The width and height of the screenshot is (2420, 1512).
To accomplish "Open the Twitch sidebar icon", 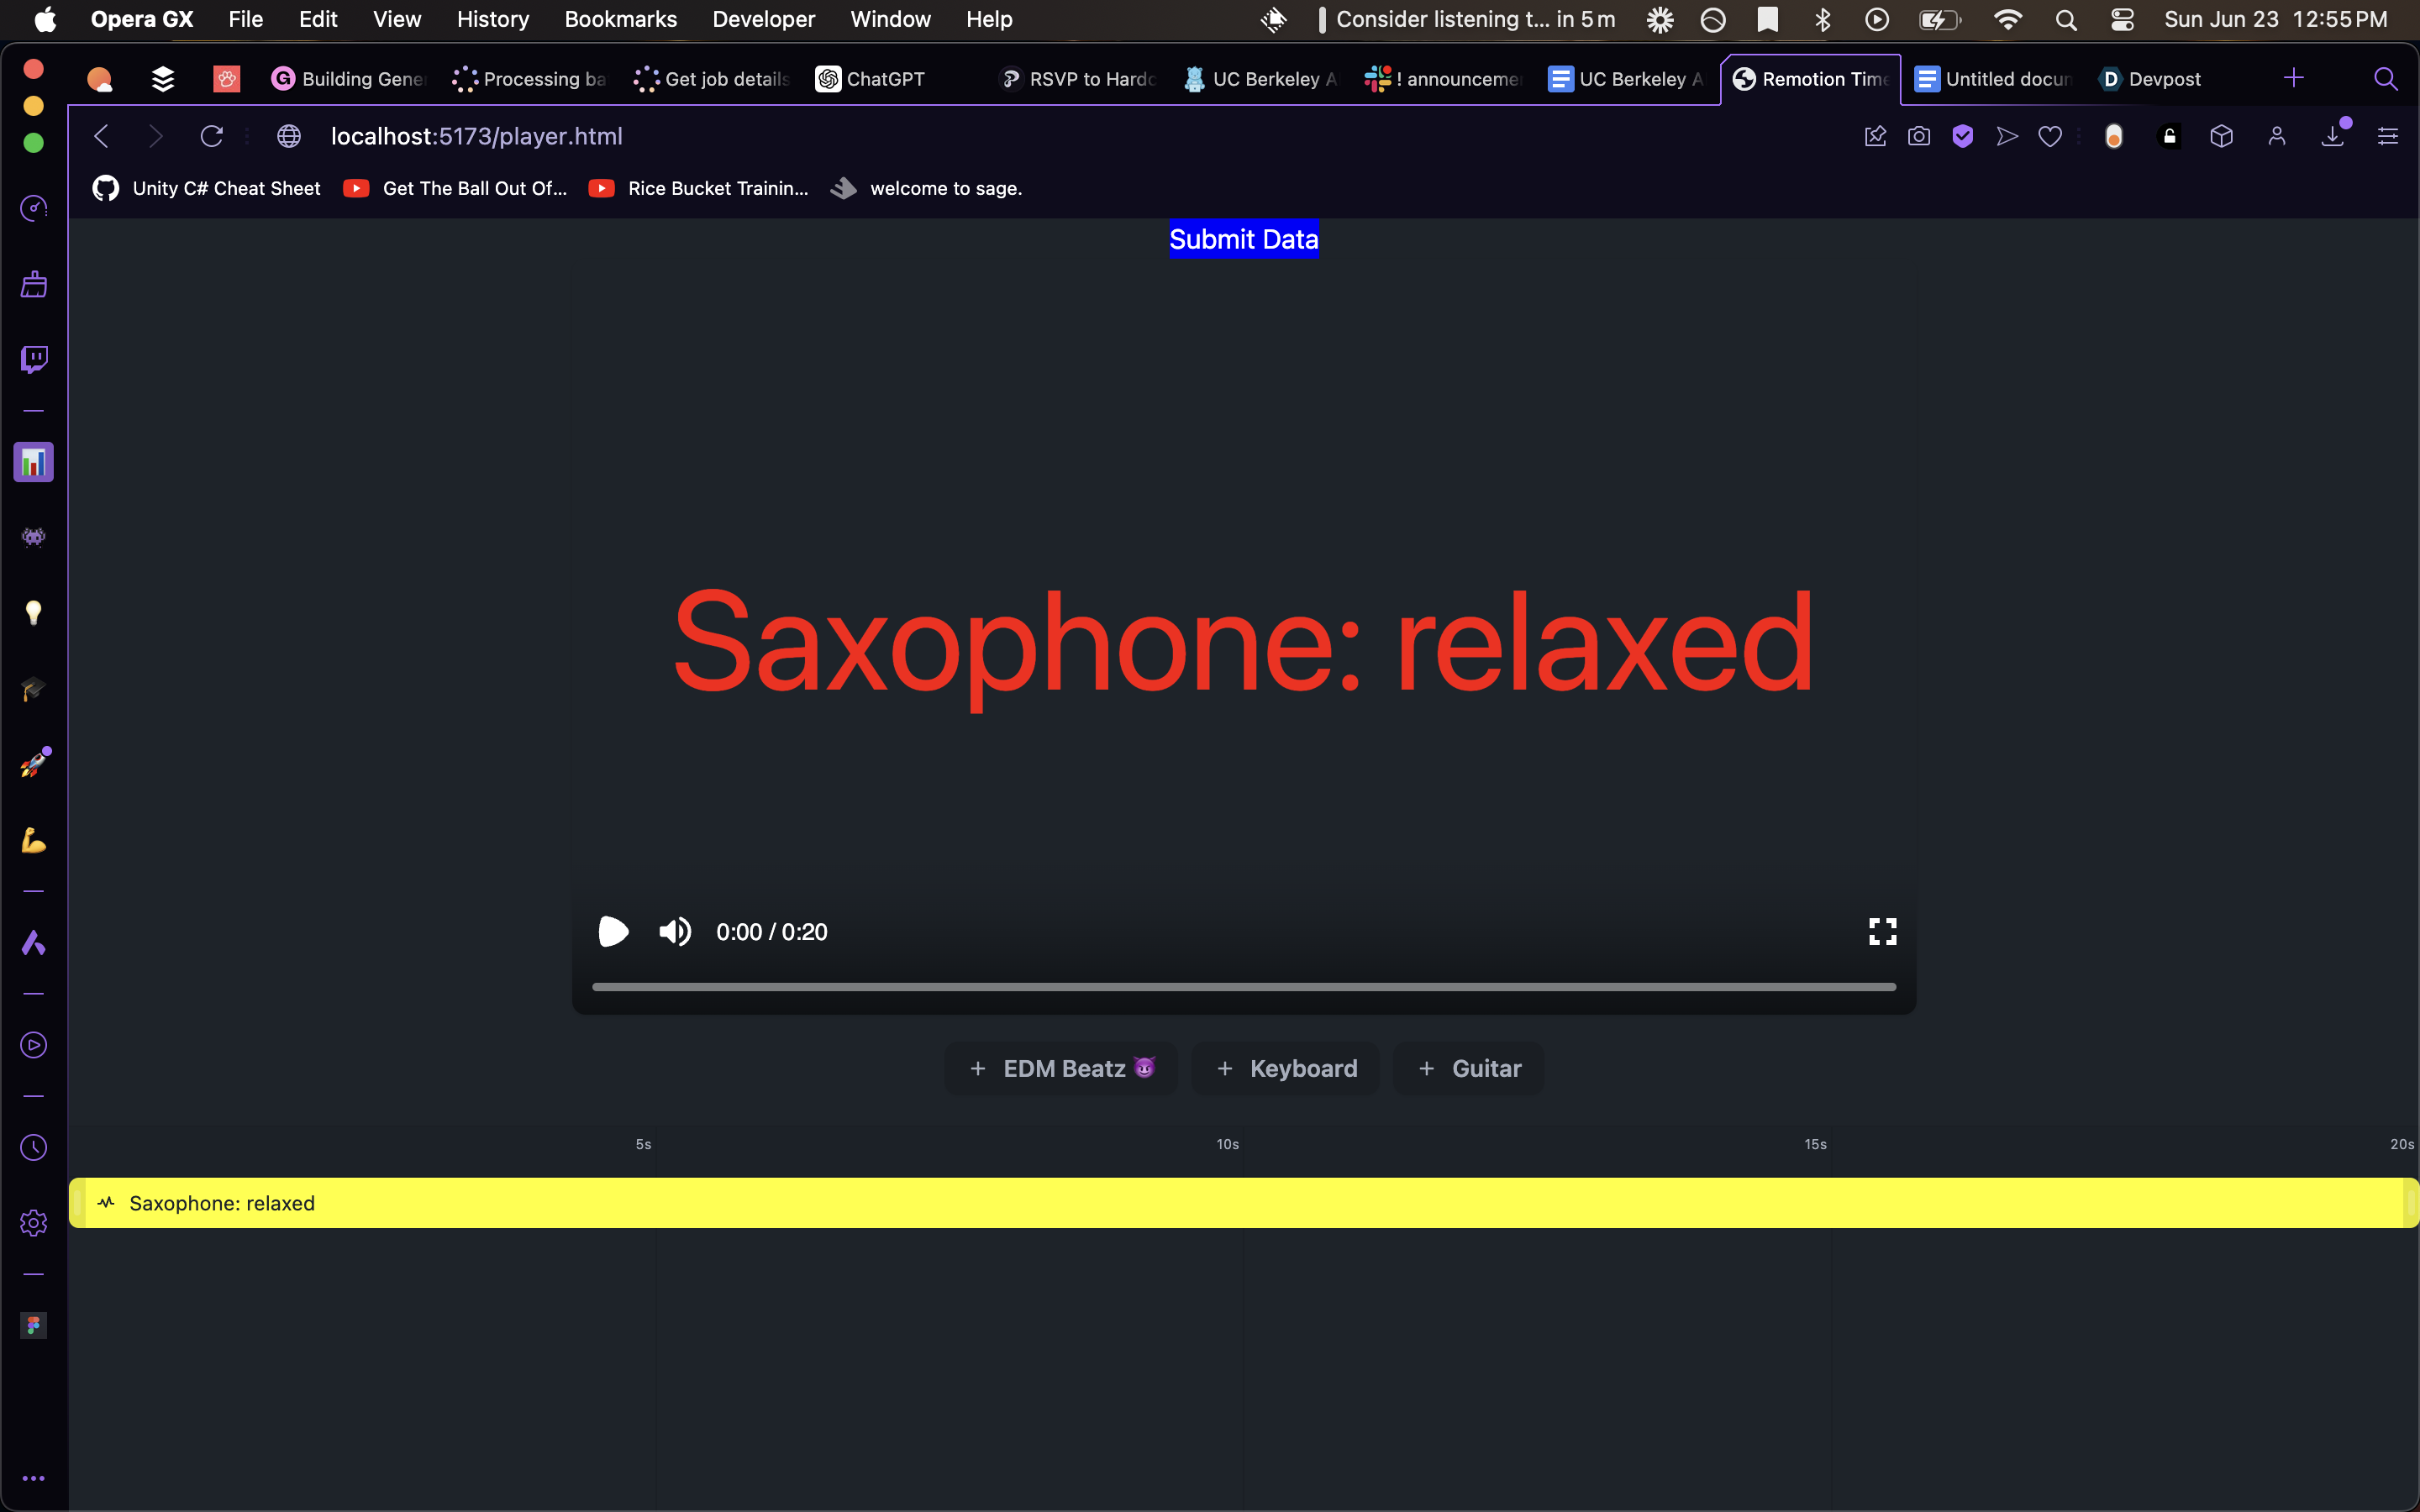I will coord(34,359).
